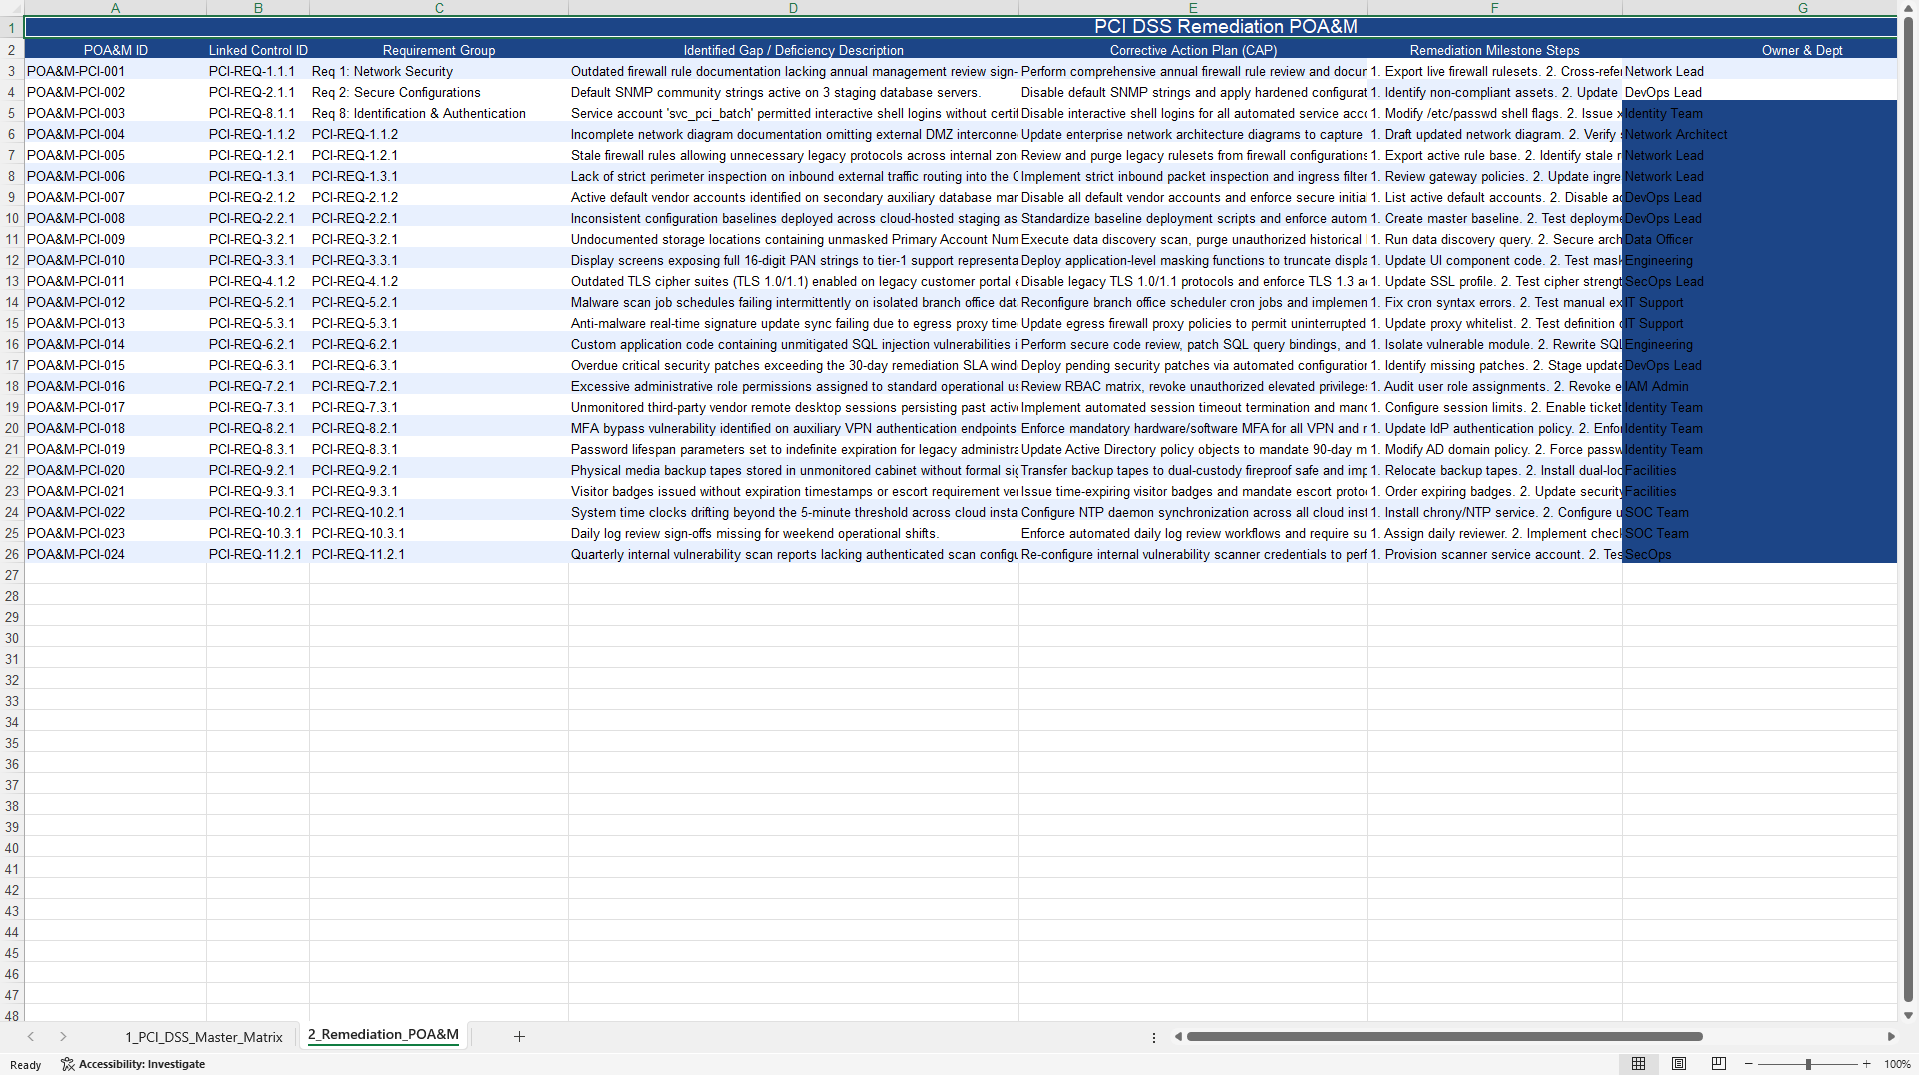Viewport: 1919px width, 1075px height.
Task: Select column G header
Action: pyautogui.click(x=1759, y=8)
